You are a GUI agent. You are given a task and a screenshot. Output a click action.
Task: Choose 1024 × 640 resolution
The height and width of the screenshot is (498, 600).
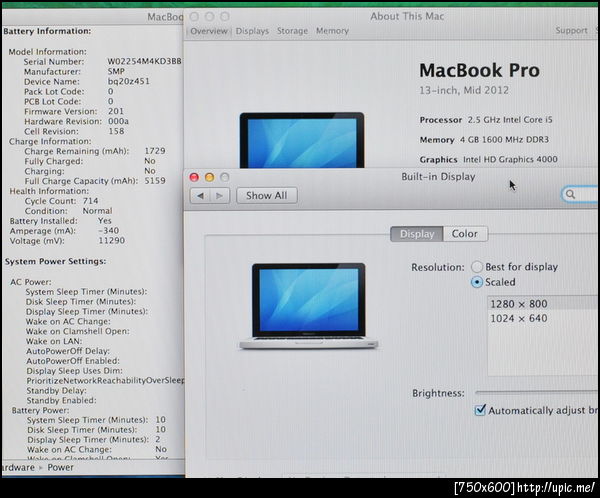pos(543,318)
